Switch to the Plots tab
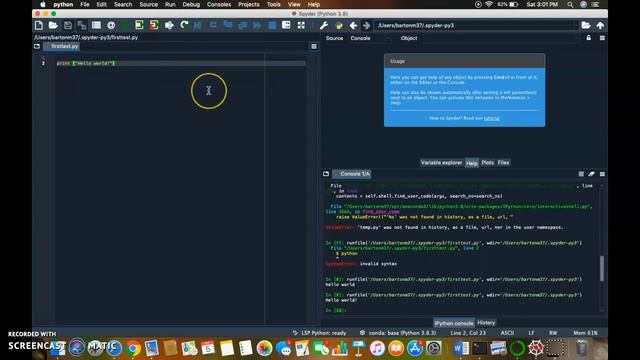Screen dimensions: 640x360 pos(487,162)
